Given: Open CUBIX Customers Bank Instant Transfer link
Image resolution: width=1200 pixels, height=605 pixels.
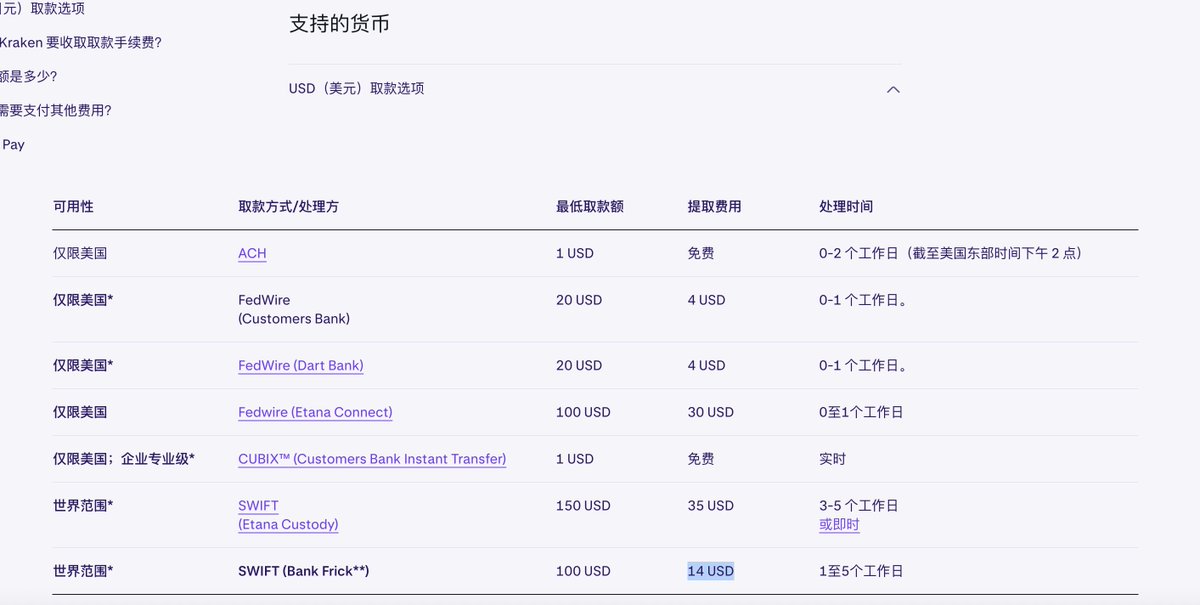Looking at the screenshot, I should (x=372, y=459).
